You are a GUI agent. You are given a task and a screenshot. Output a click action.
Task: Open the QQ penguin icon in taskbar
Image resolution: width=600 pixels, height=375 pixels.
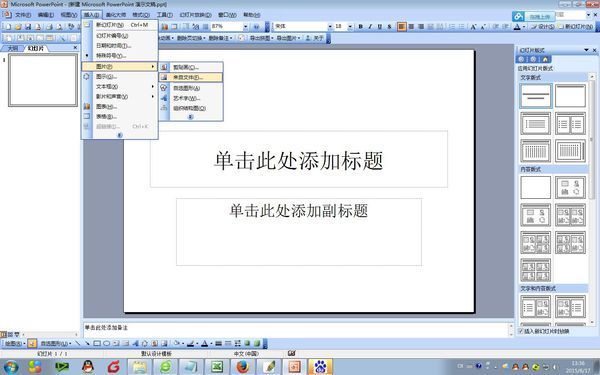pos(88,367)
